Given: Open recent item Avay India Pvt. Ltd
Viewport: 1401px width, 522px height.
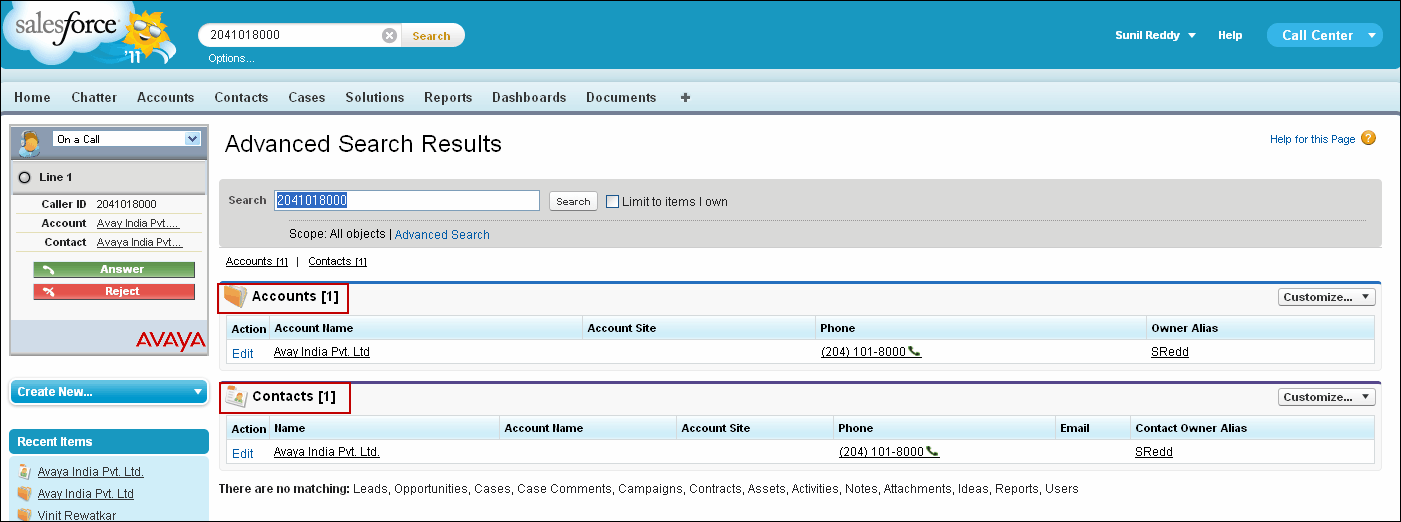Looking at the screenshot, I should point(86,494).
